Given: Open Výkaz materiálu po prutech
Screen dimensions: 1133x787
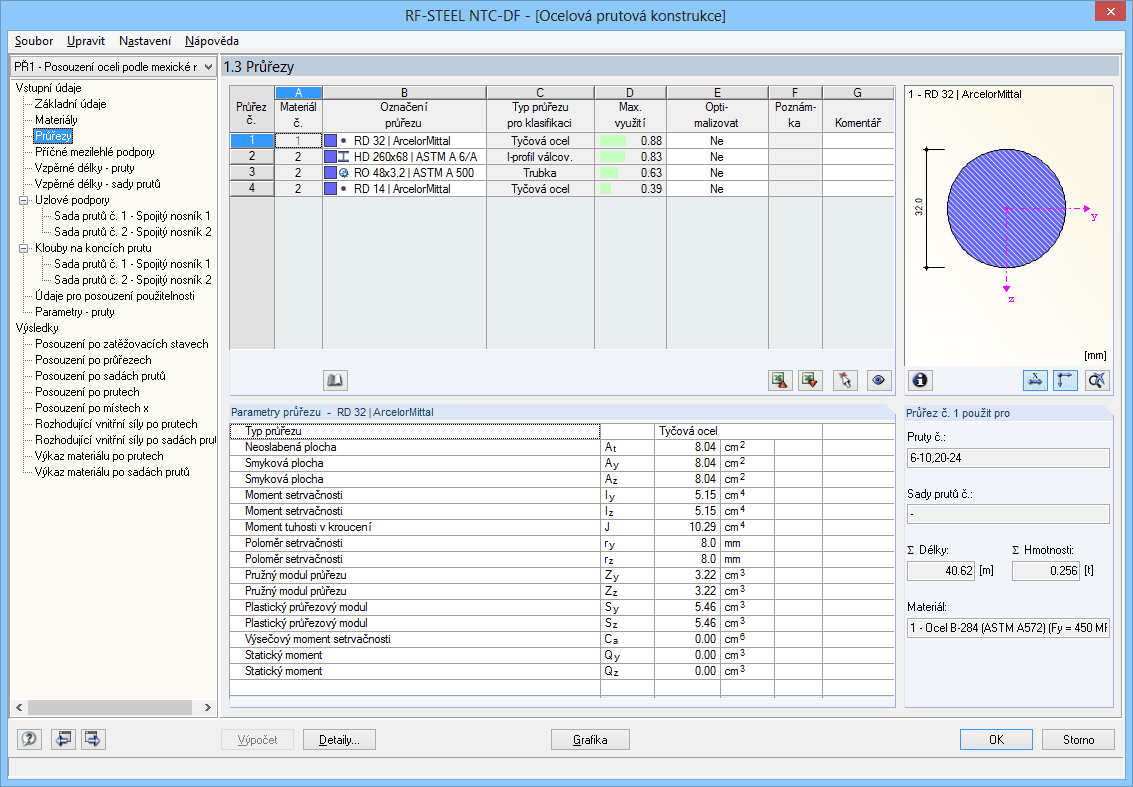Looking at the screenshot, I should tap(99, 456).
